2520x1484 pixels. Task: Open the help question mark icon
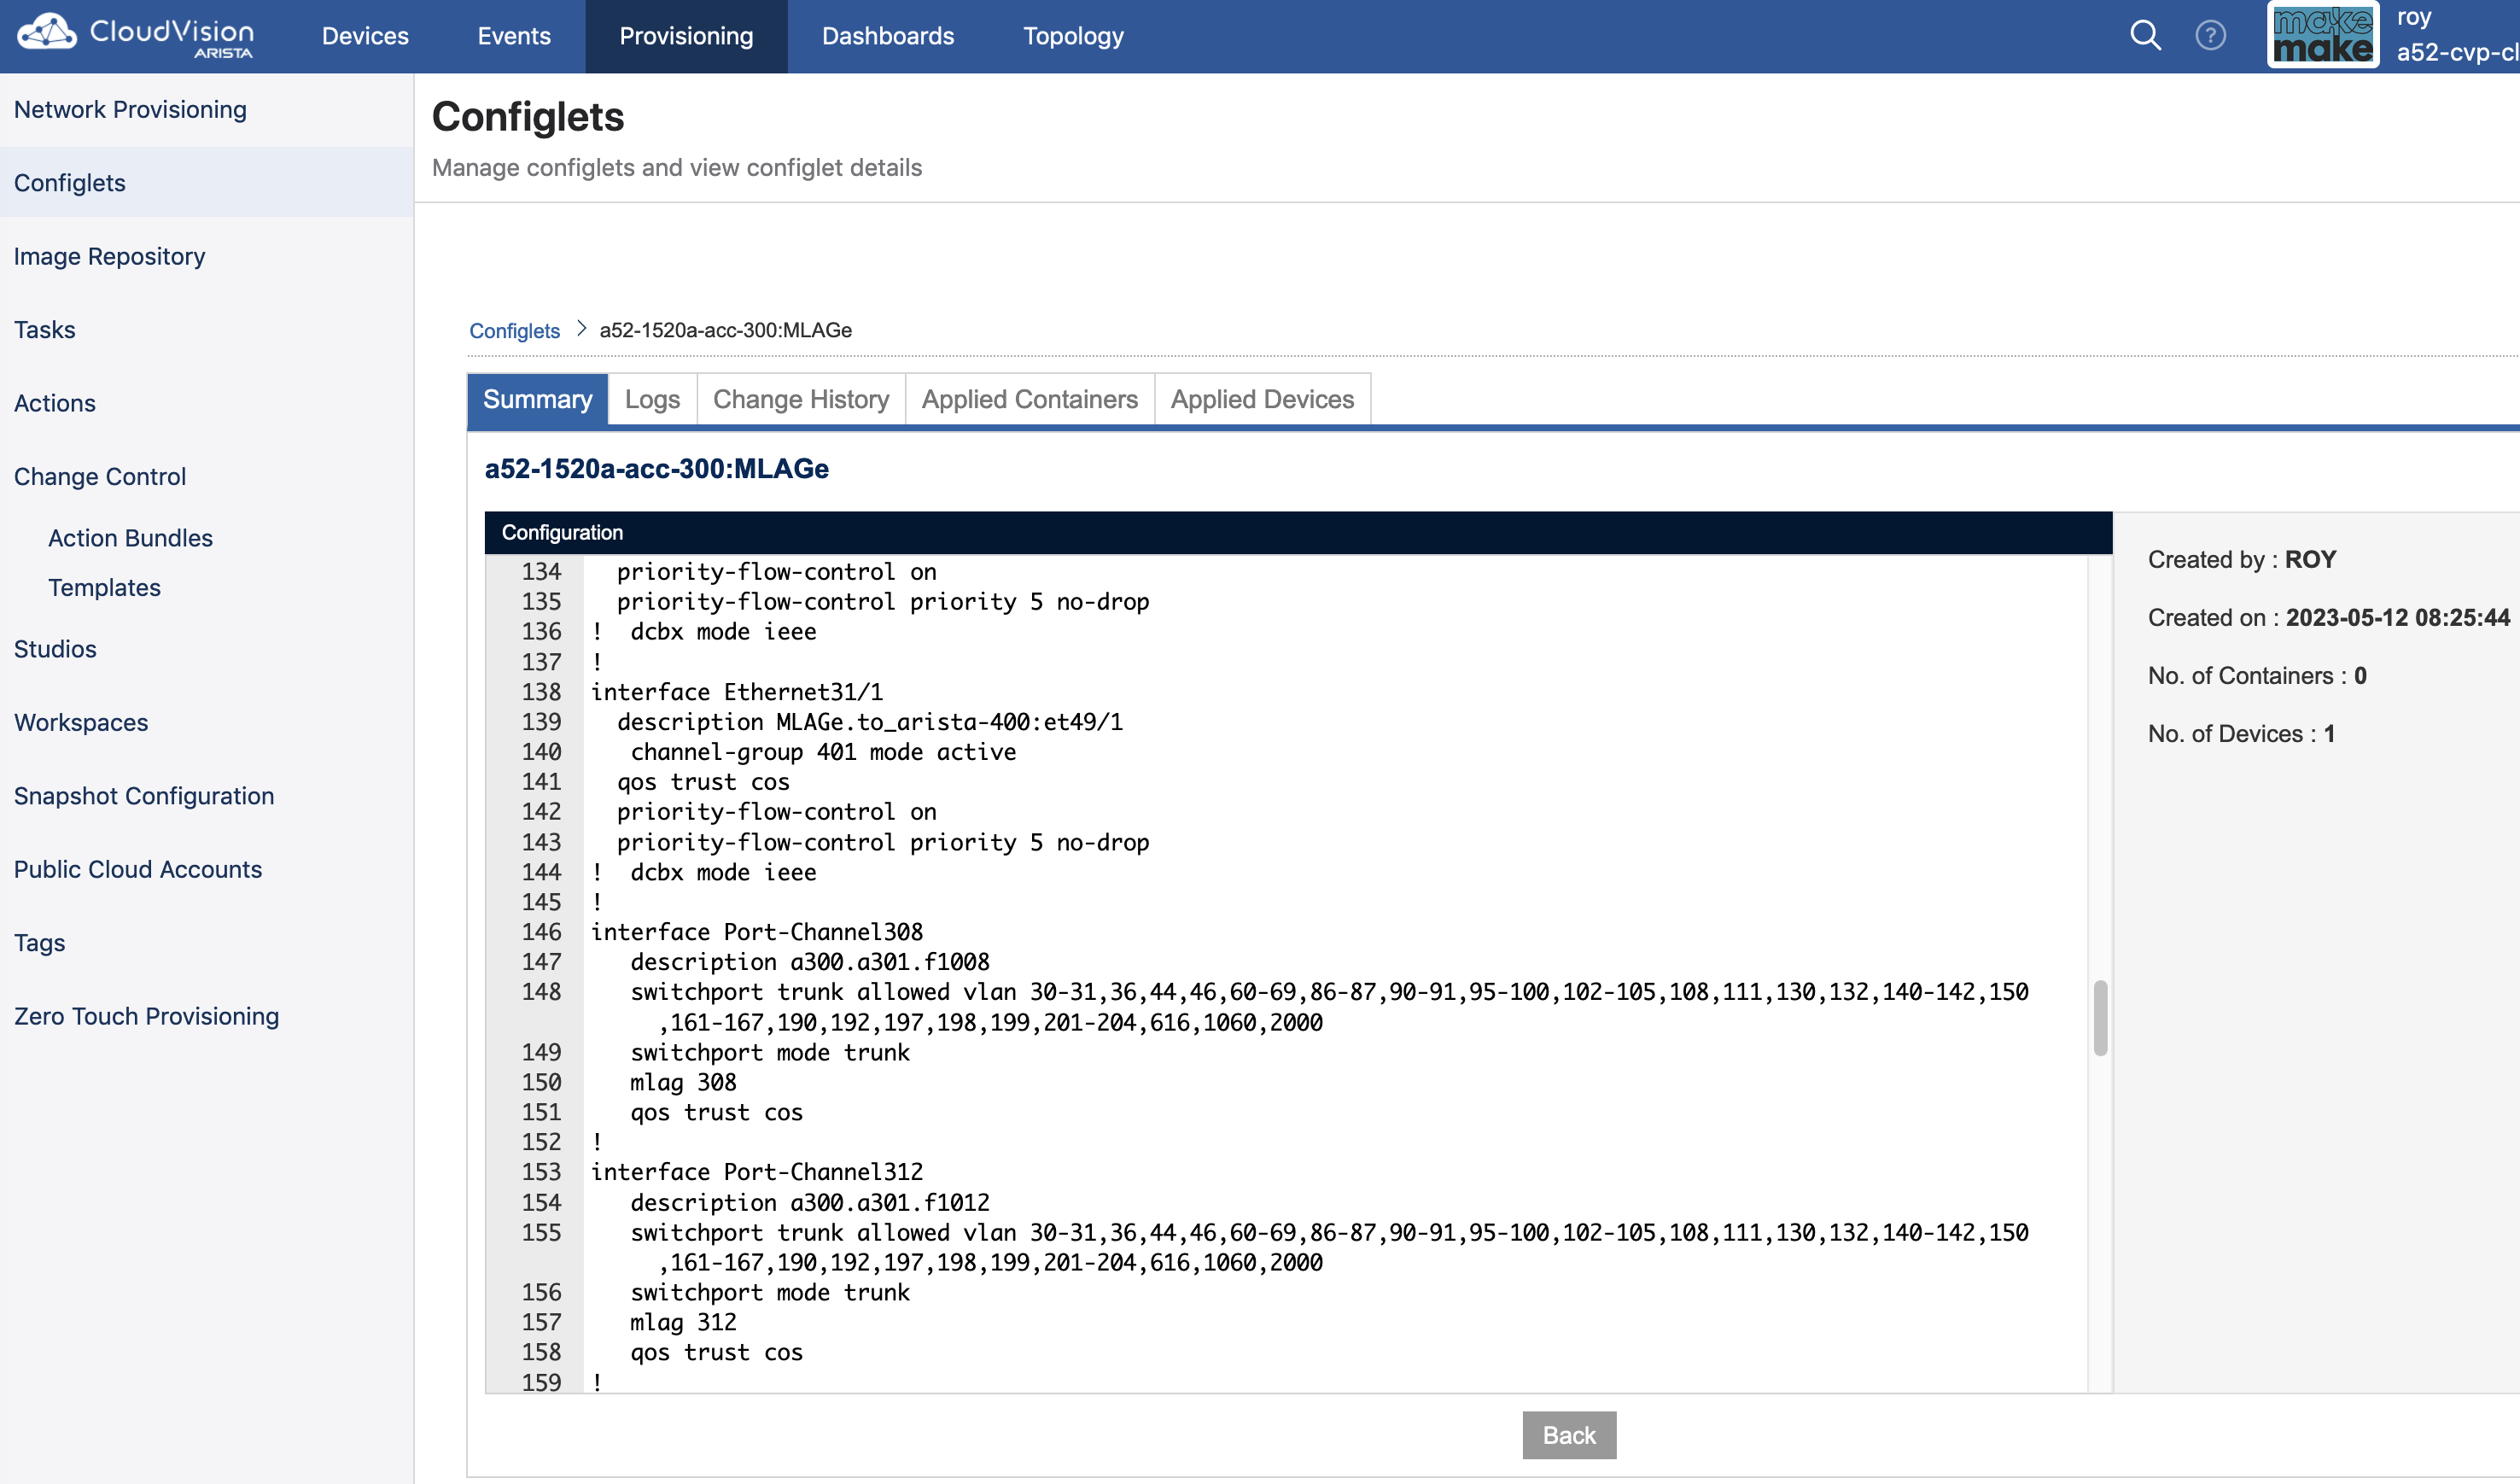(x=2210, y=36)
